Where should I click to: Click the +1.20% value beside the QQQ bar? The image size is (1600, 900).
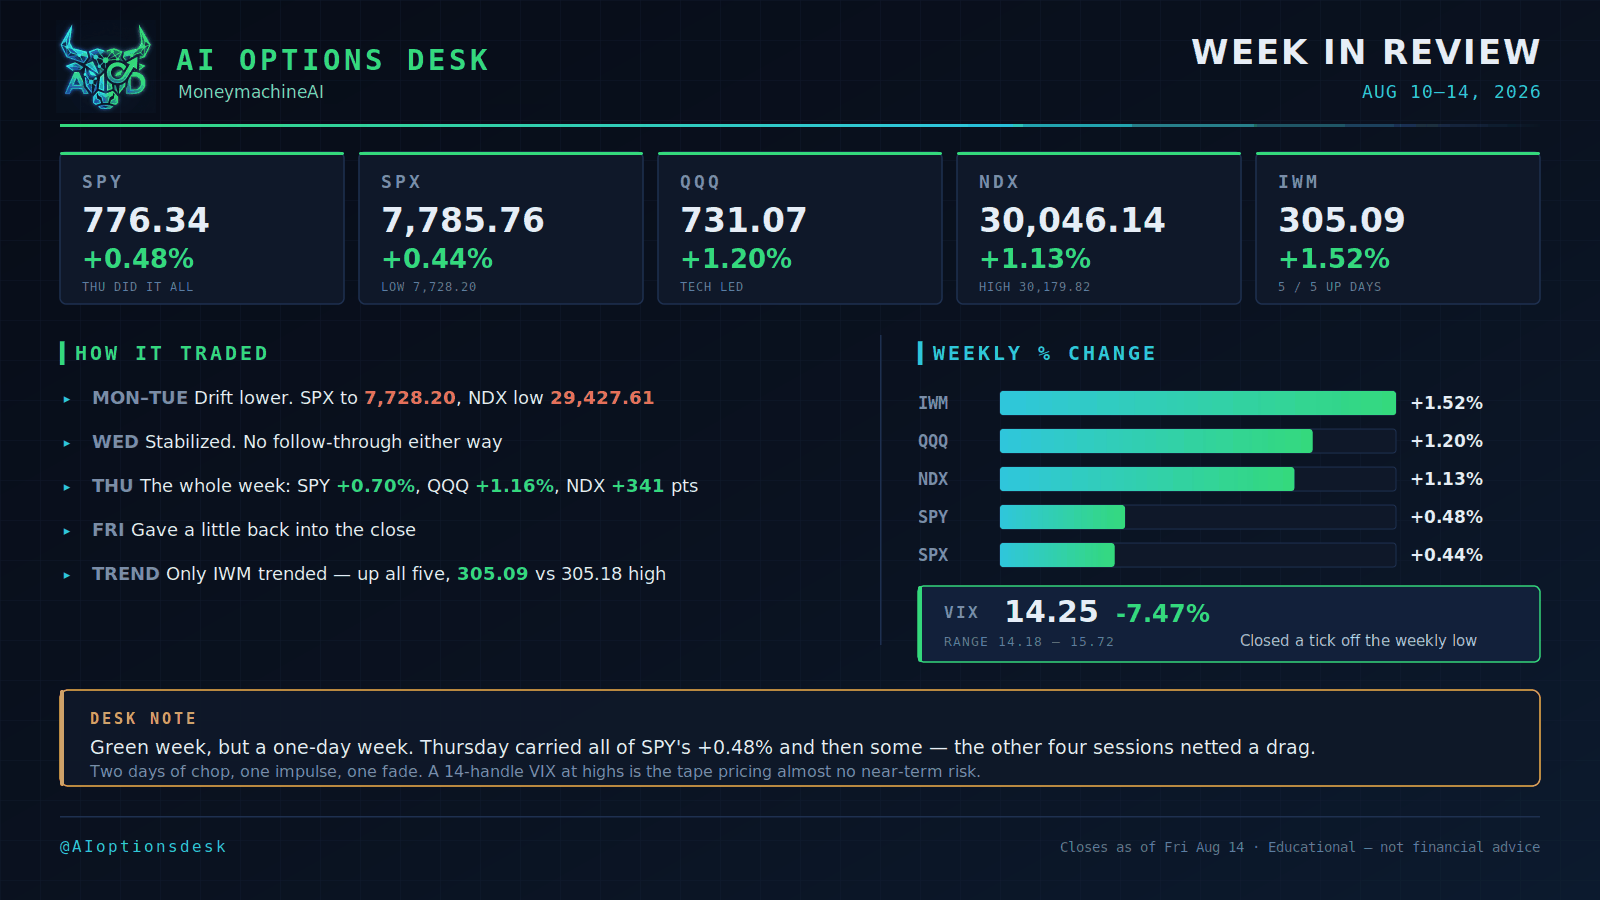tap(1447, 441)
